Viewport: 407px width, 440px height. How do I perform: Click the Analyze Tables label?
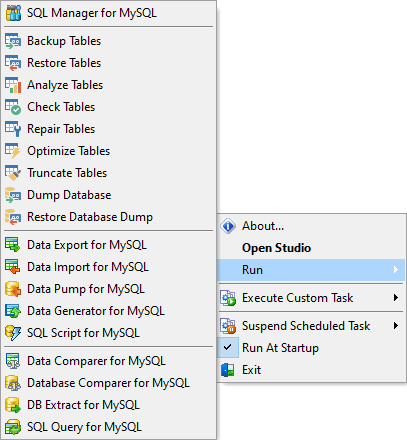[65, 85]
